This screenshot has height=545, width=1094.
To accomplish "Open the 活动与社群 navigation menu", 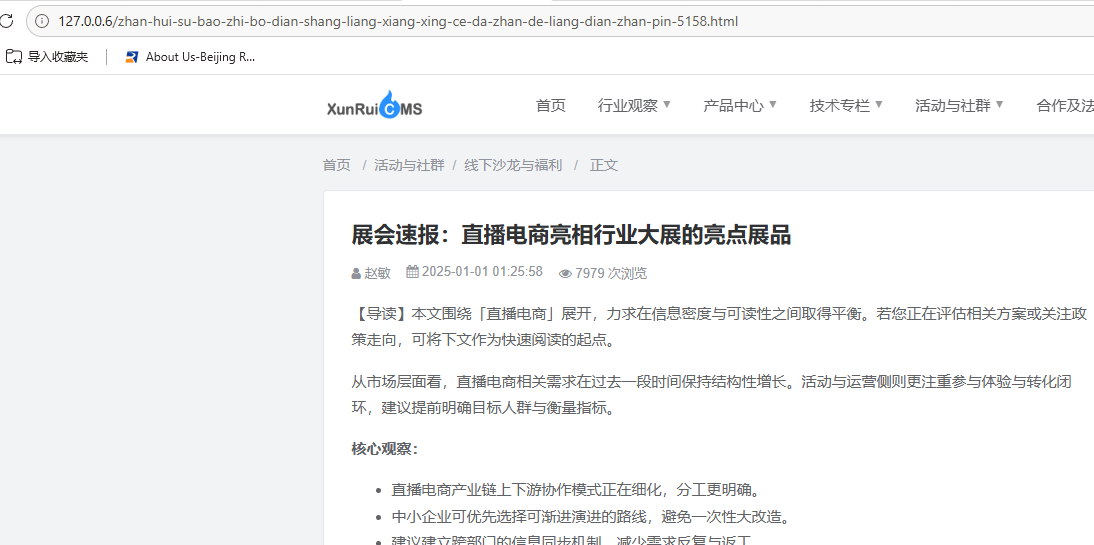I will pyautogui.click(x=952, y=105).
